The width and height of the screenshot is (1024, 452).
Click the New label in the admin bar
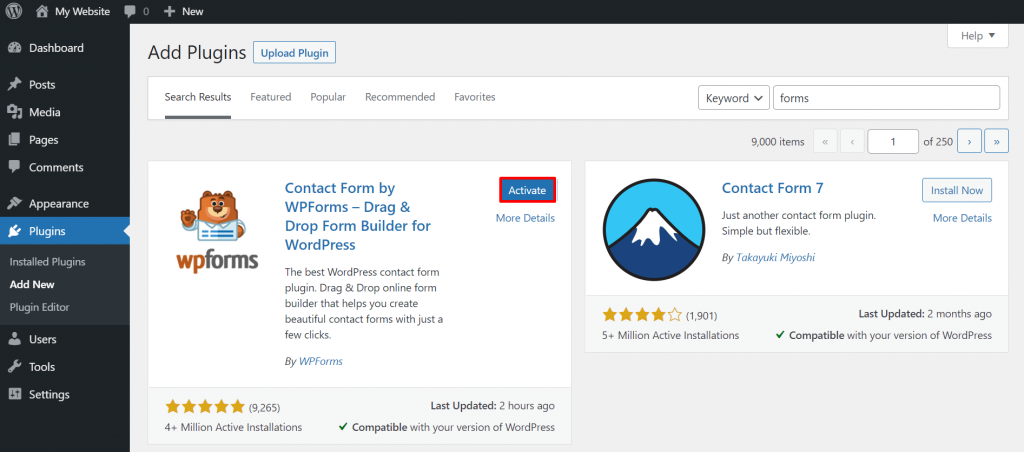point(193,12)
